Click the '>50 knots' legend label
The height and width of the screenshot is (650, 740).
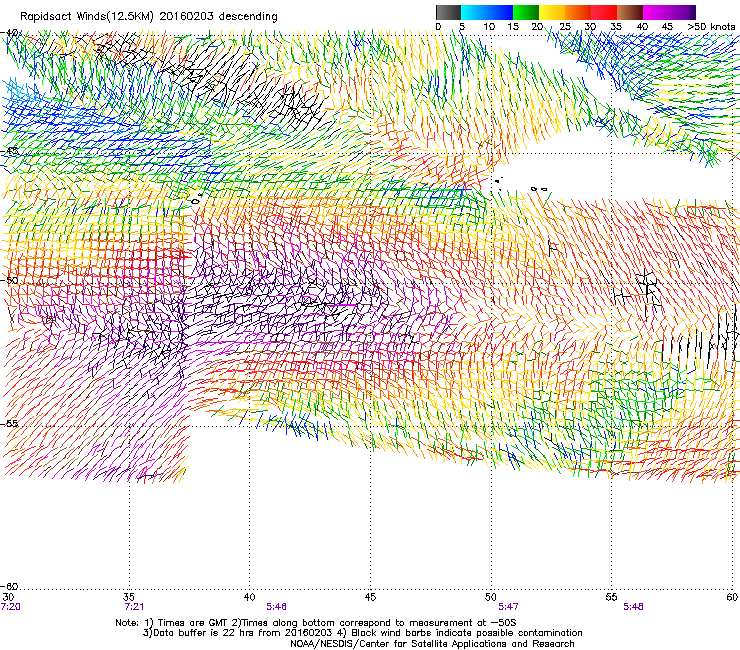click(711, 27)
